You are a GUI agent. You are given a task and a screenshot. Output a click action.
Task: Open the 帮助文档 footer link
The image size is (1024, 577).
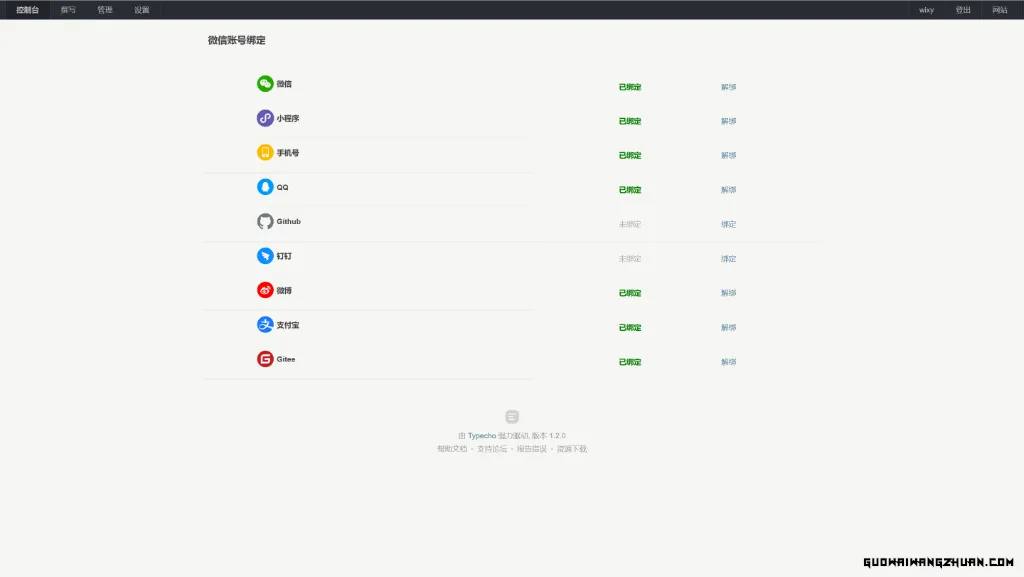tap(452, 449)
